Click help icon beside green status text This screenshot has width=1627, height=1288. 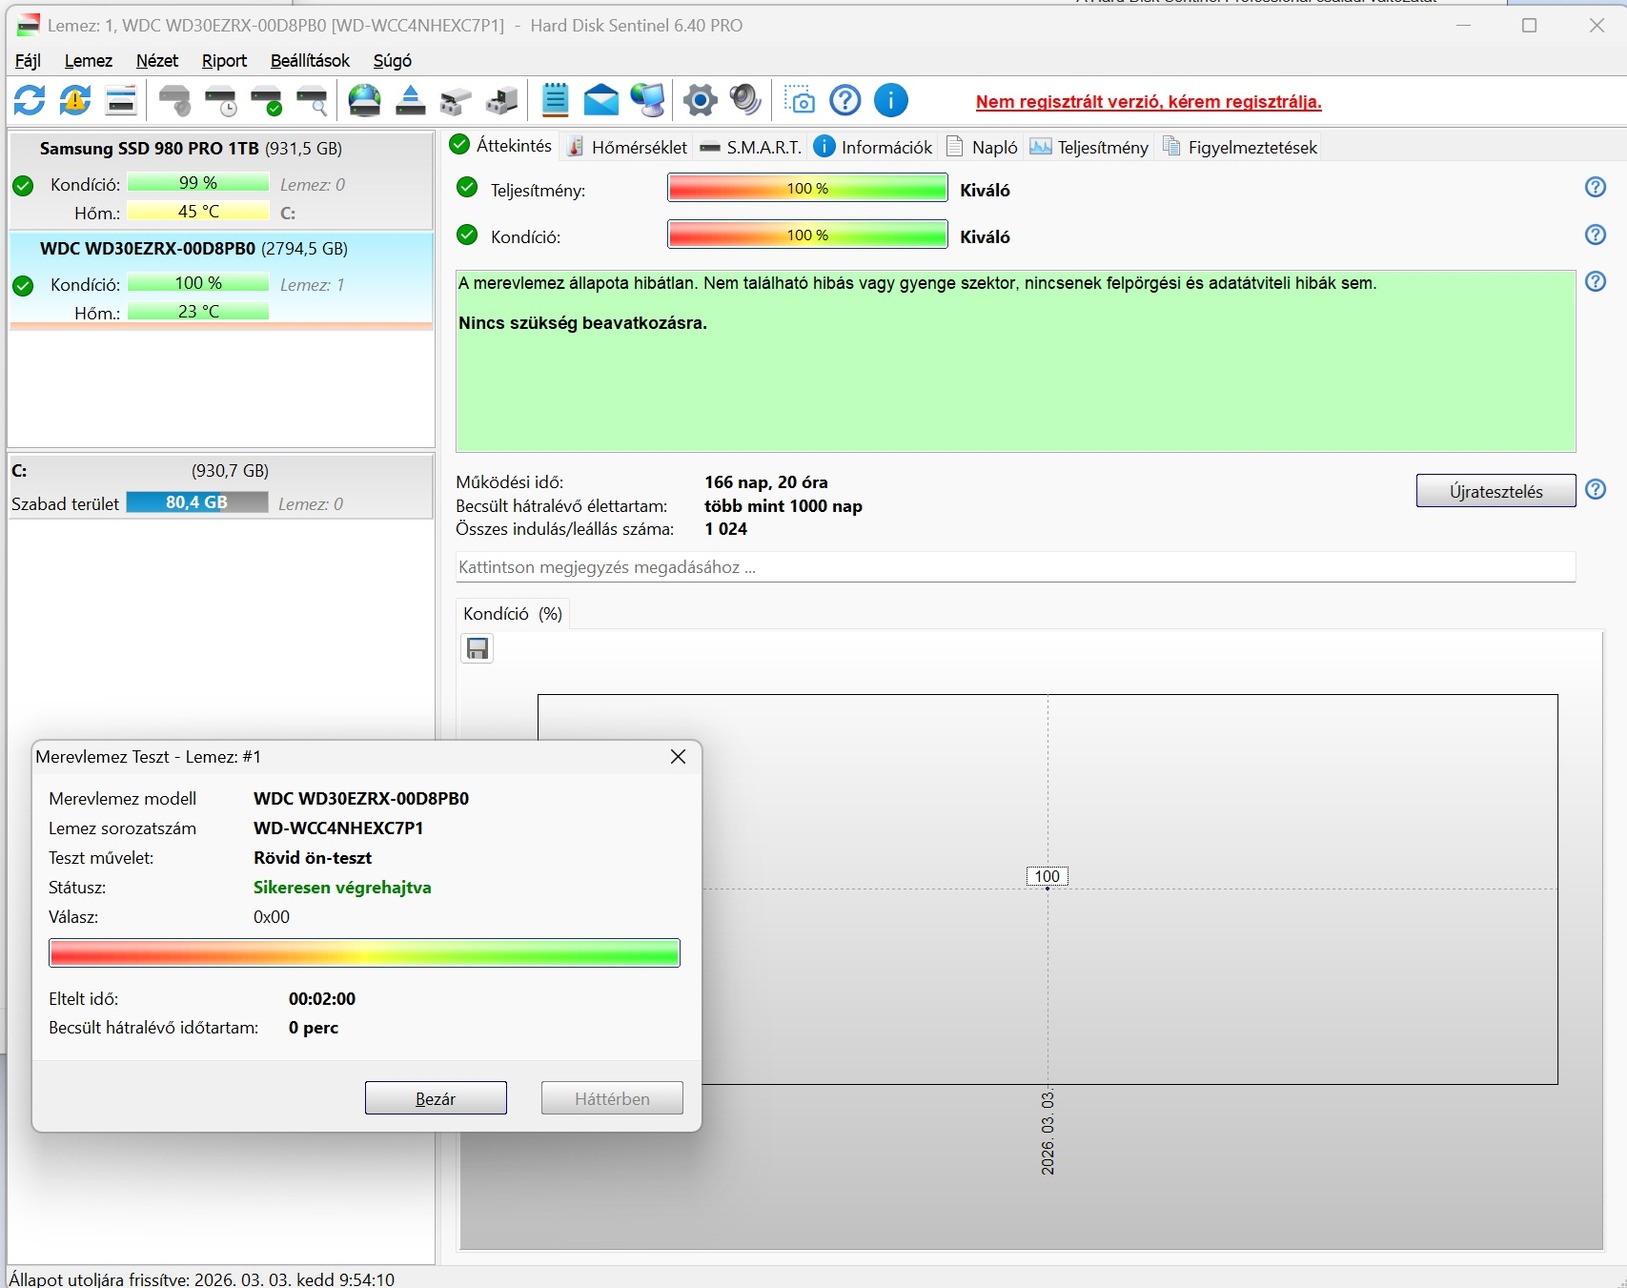(x=1596, y=281)
